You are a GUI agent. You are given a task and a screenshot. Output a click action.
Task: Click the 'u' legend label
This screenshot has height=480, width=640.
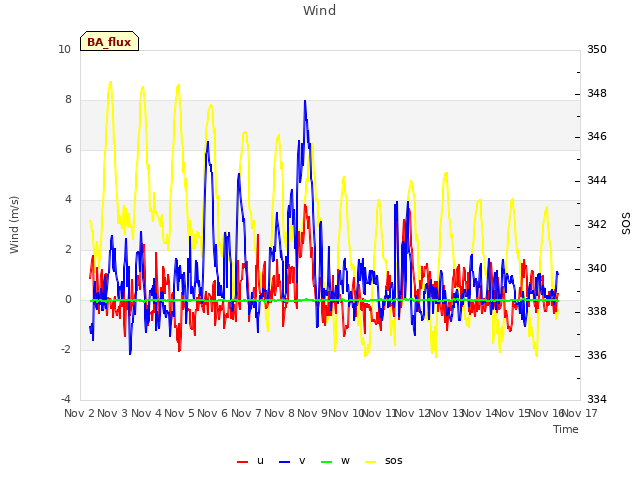260,461
